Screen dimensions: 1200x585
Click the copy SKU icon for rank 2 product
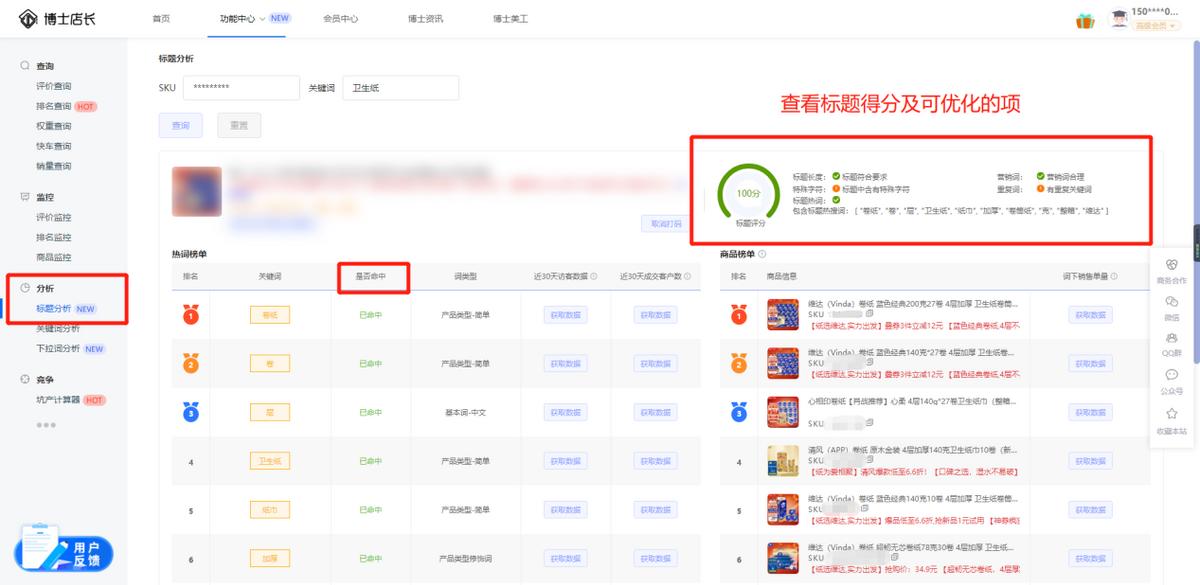(x=870, y=362)
